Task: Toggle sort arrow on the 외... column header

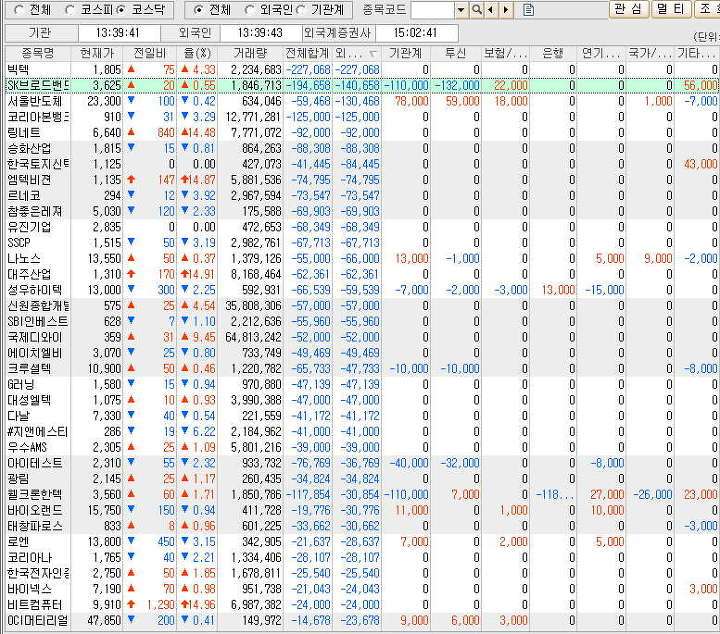Action: 373,54
